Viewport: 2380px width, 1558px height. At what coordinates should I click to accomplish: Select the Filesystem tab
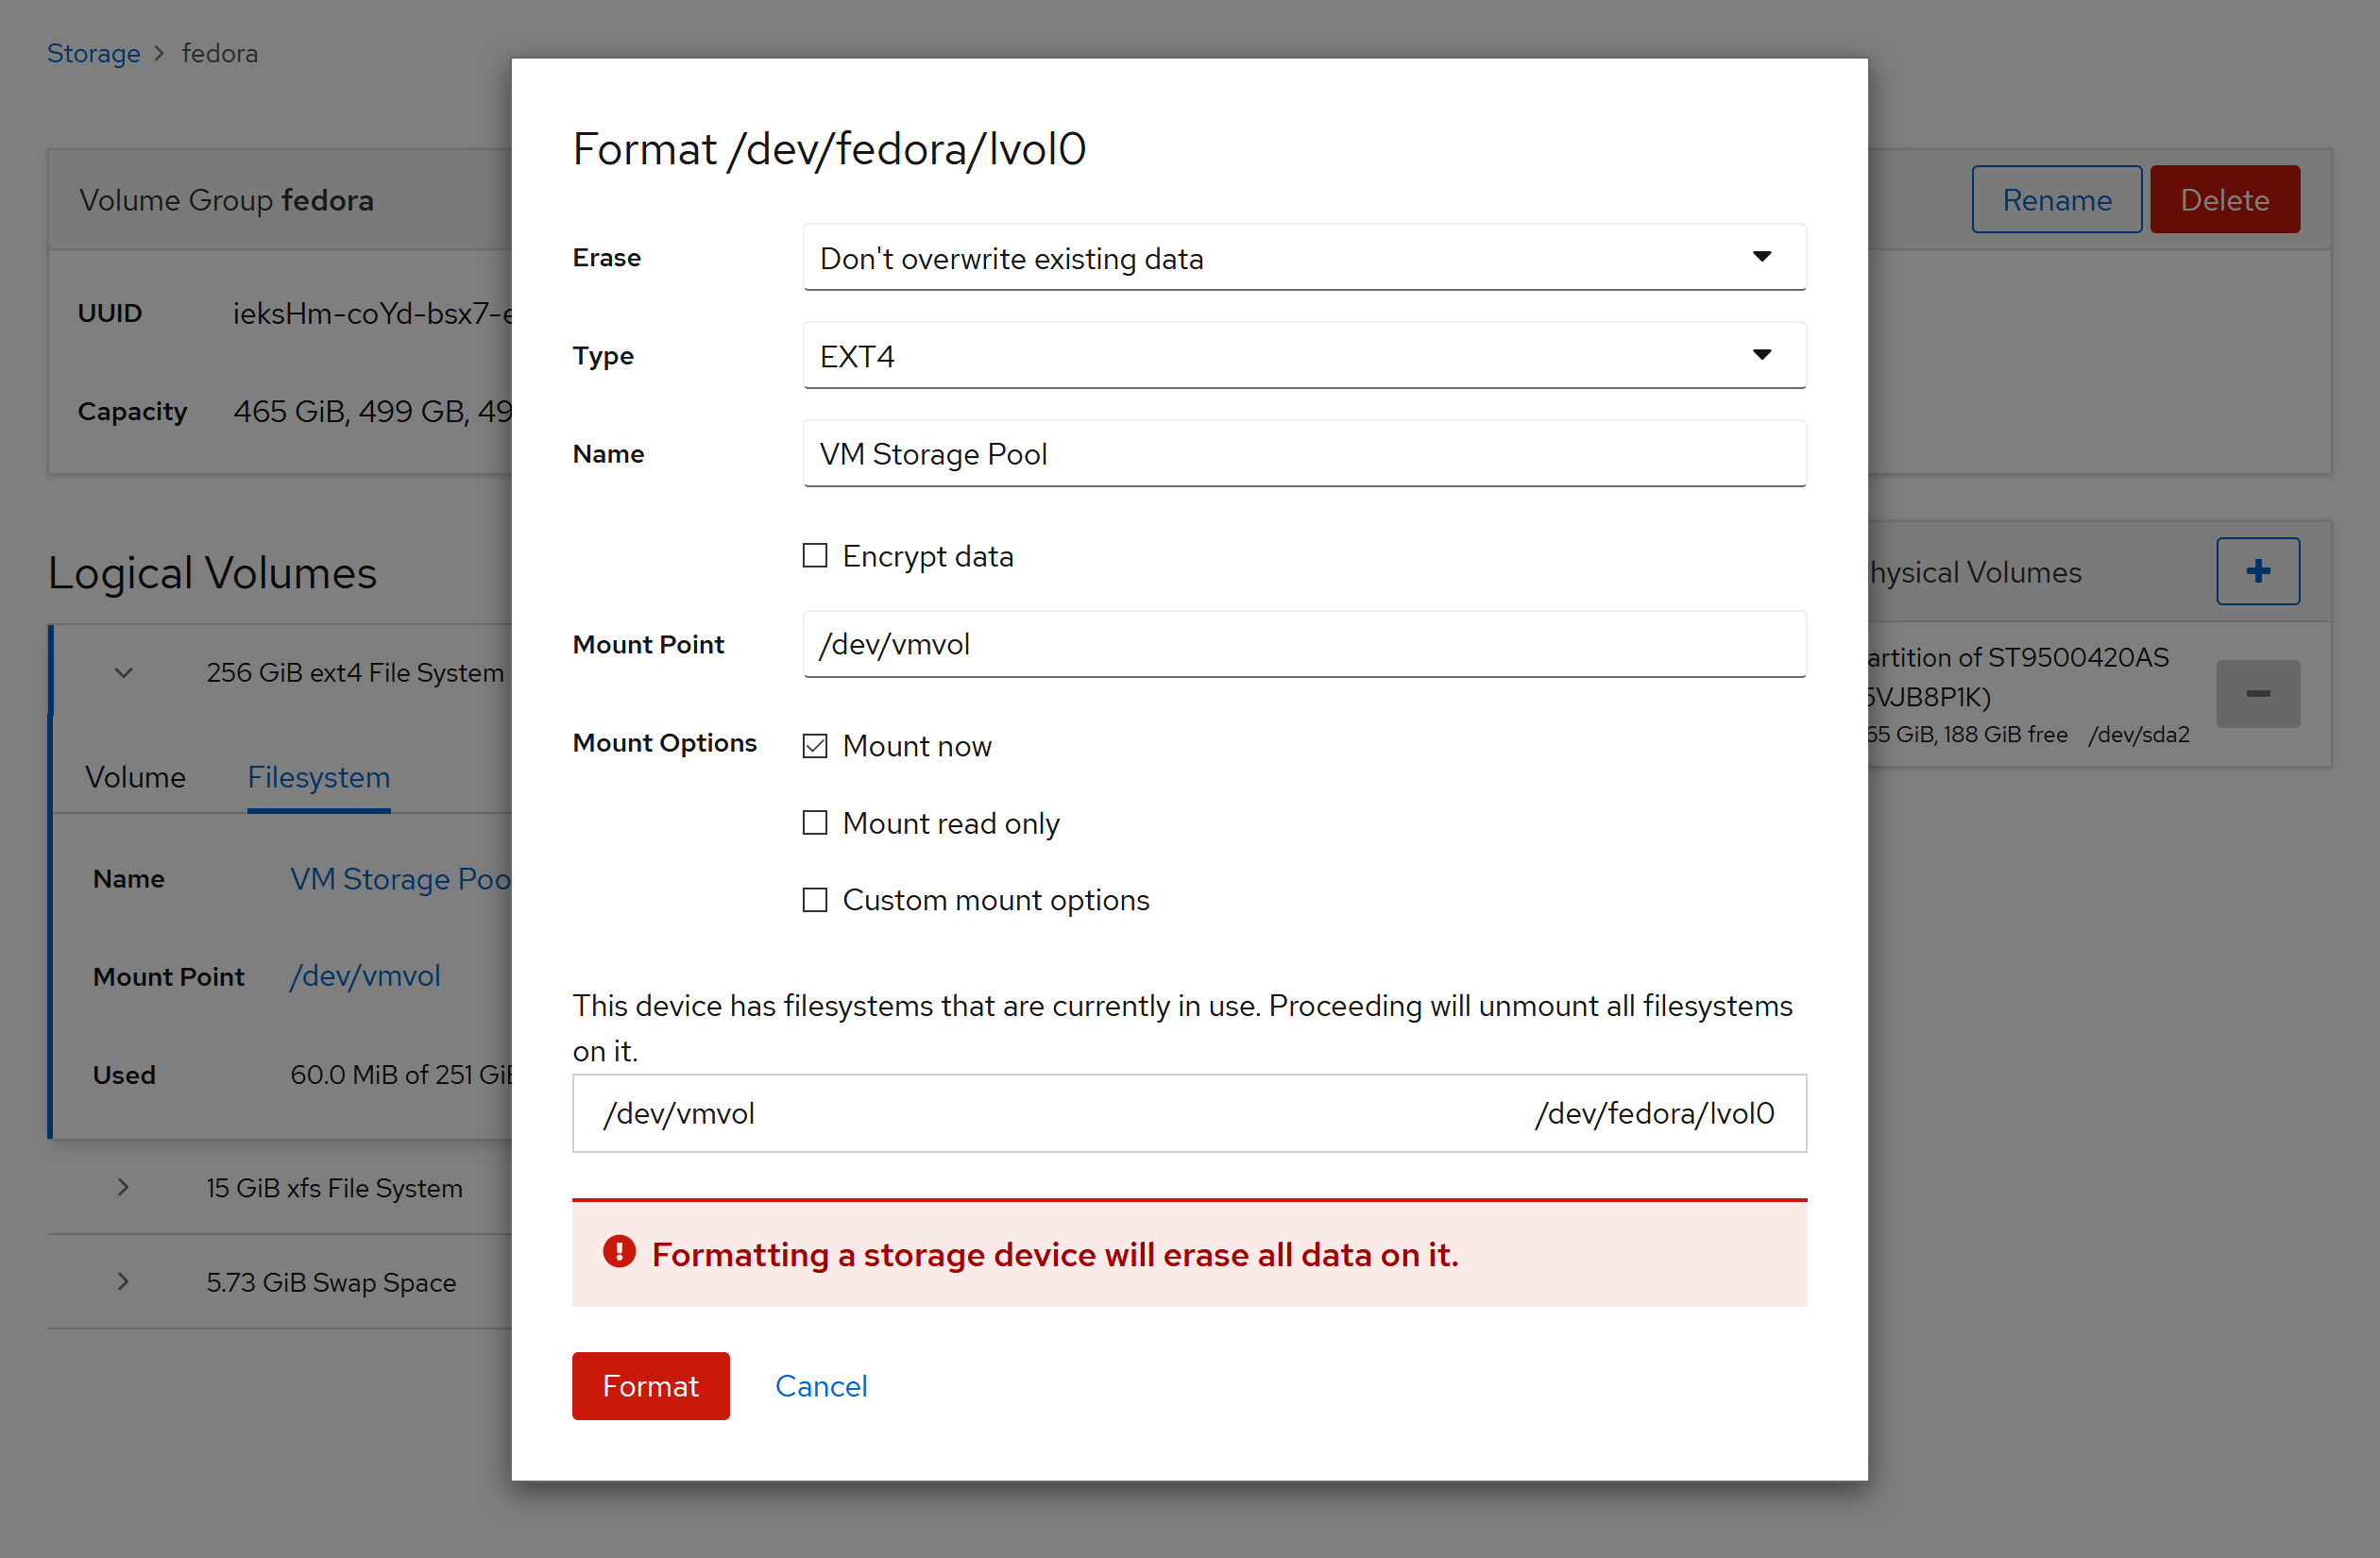tap(318, 777)
